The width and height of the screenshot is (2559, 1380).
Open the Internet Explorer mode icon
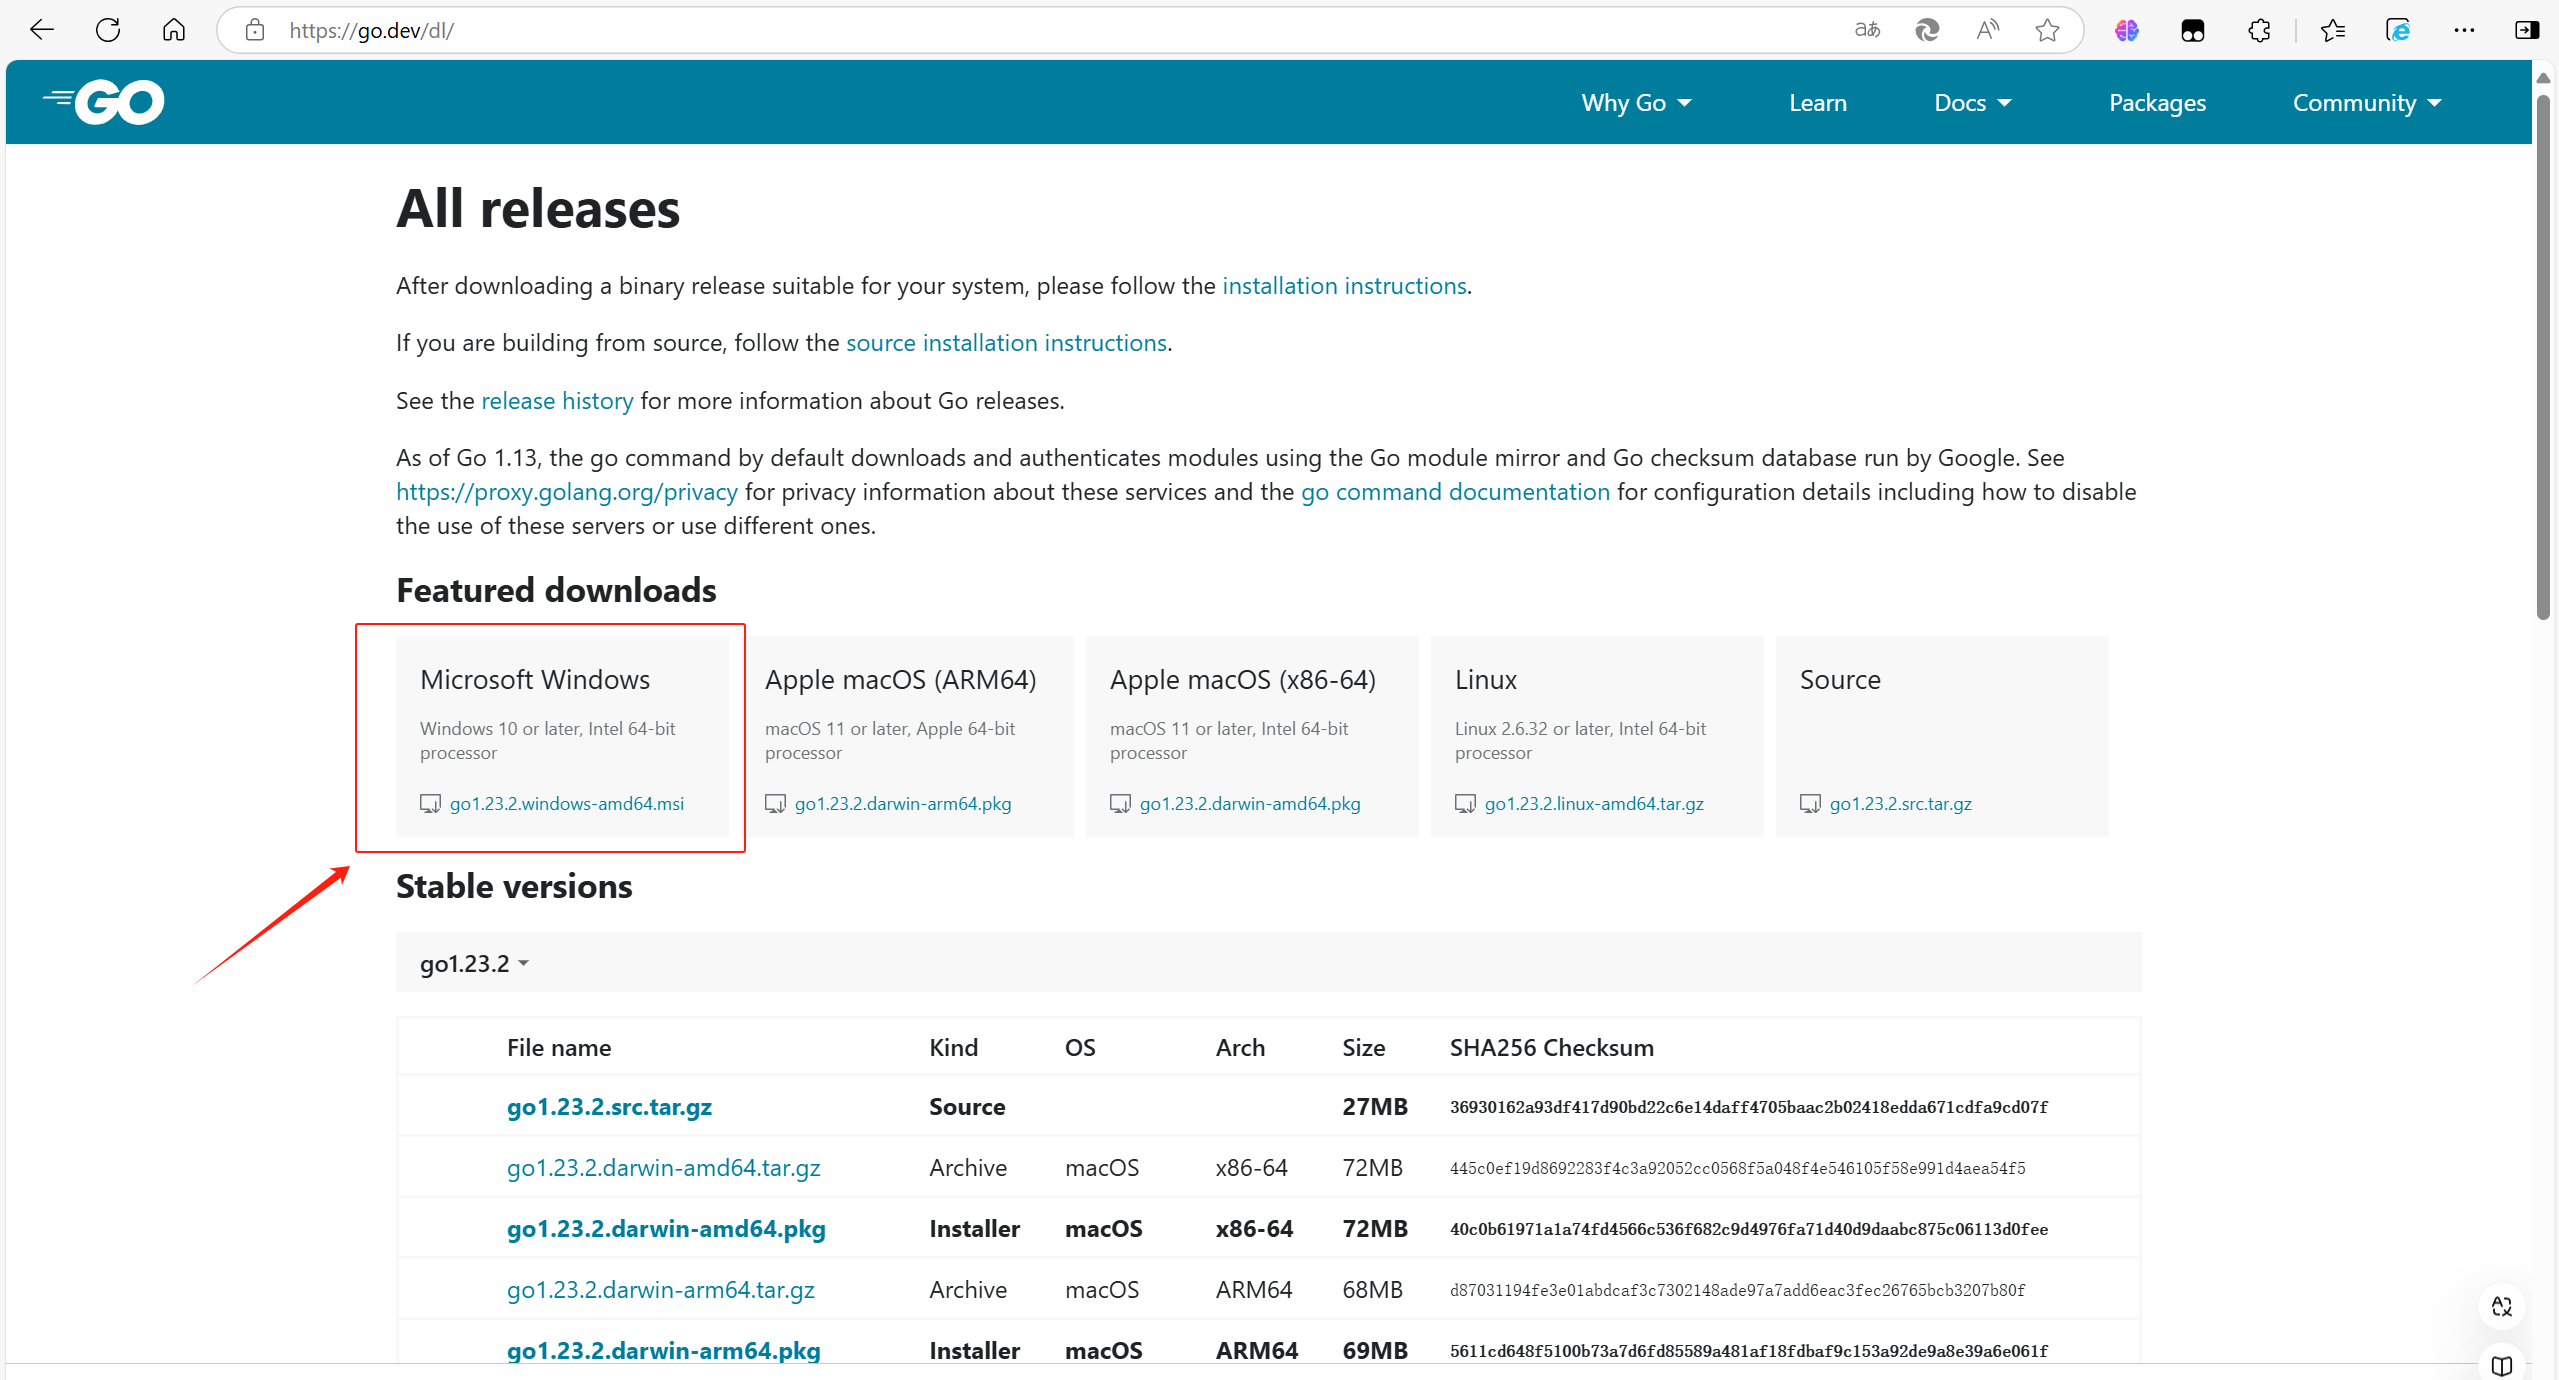tap(2398, 30)
